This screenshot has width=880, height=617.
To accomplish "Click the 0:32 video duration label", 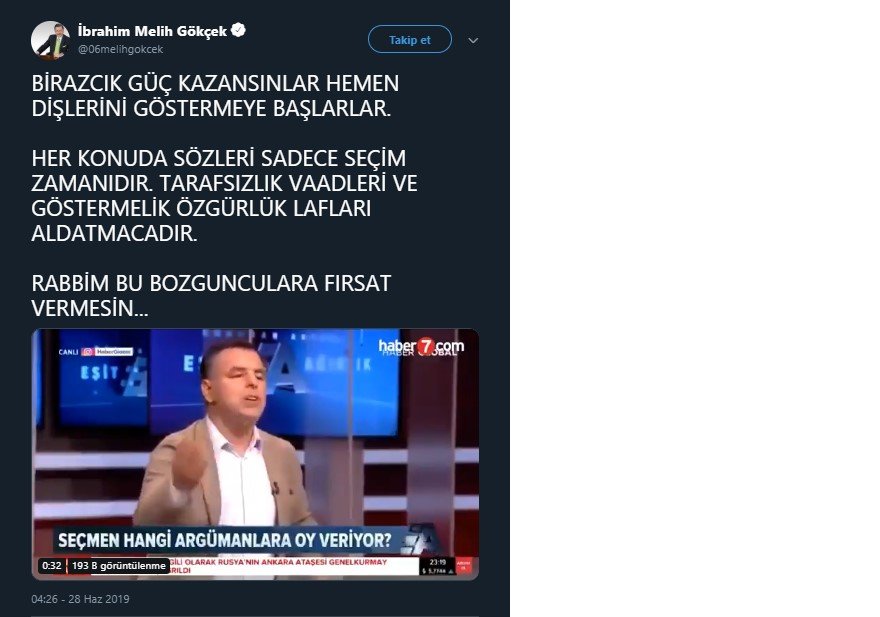I will (x=52, y=565).
